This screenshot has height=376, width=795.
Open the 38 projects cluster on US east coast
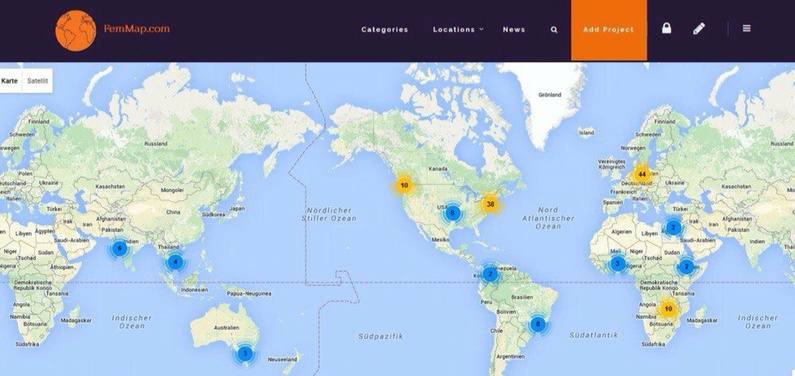(490, 204)
